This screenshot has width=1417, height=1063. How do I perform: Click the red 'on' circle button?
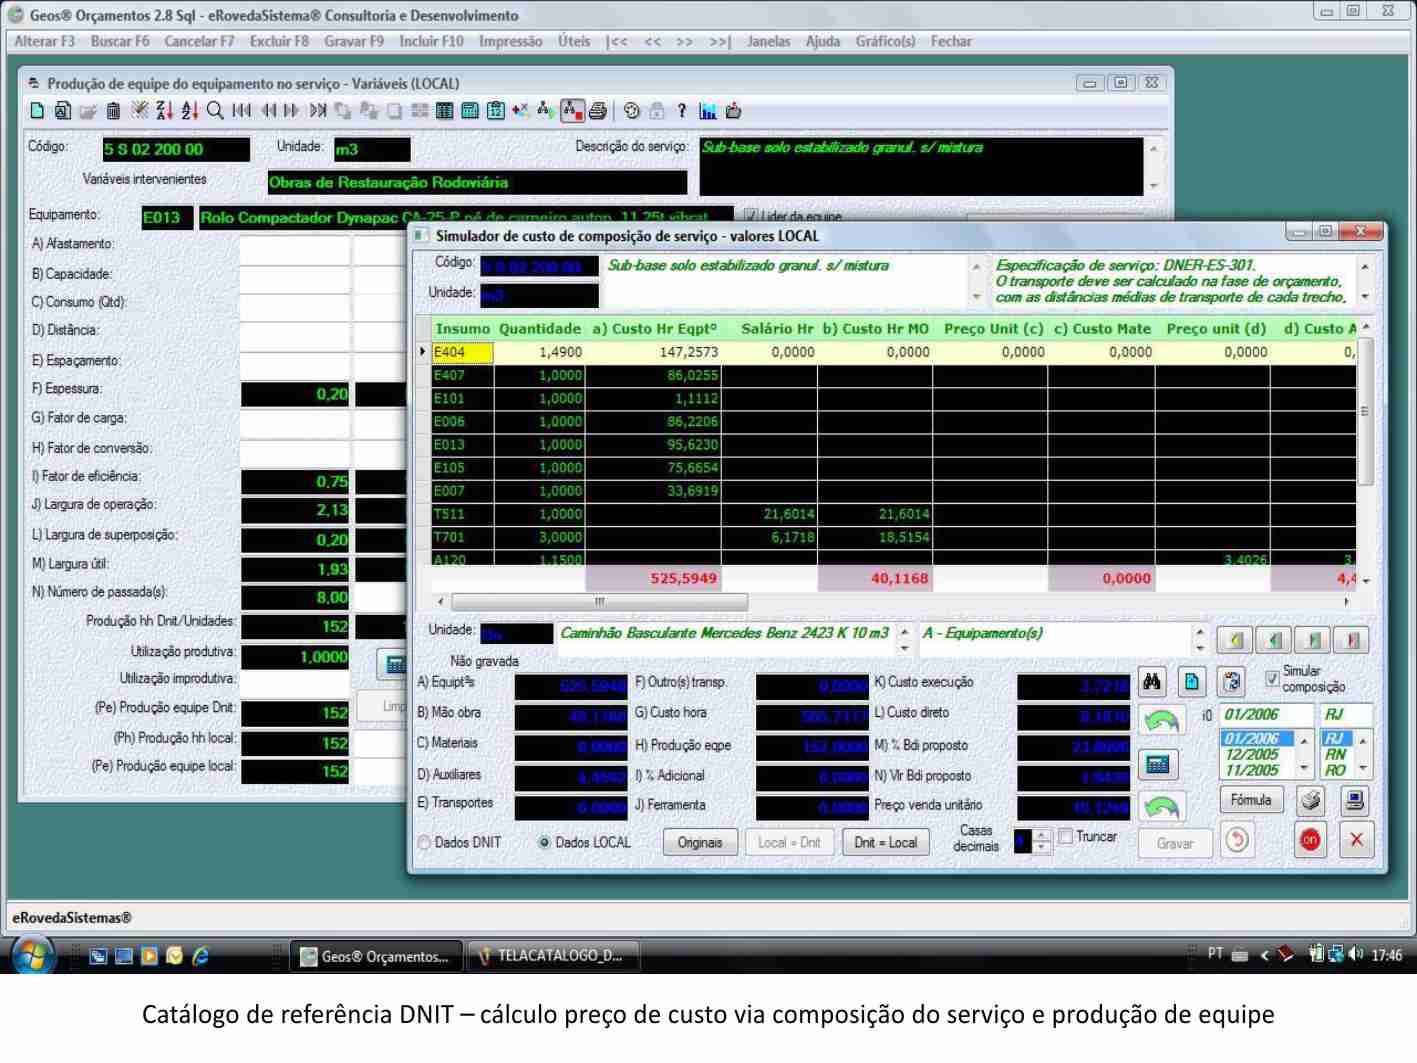[1310, 840]
